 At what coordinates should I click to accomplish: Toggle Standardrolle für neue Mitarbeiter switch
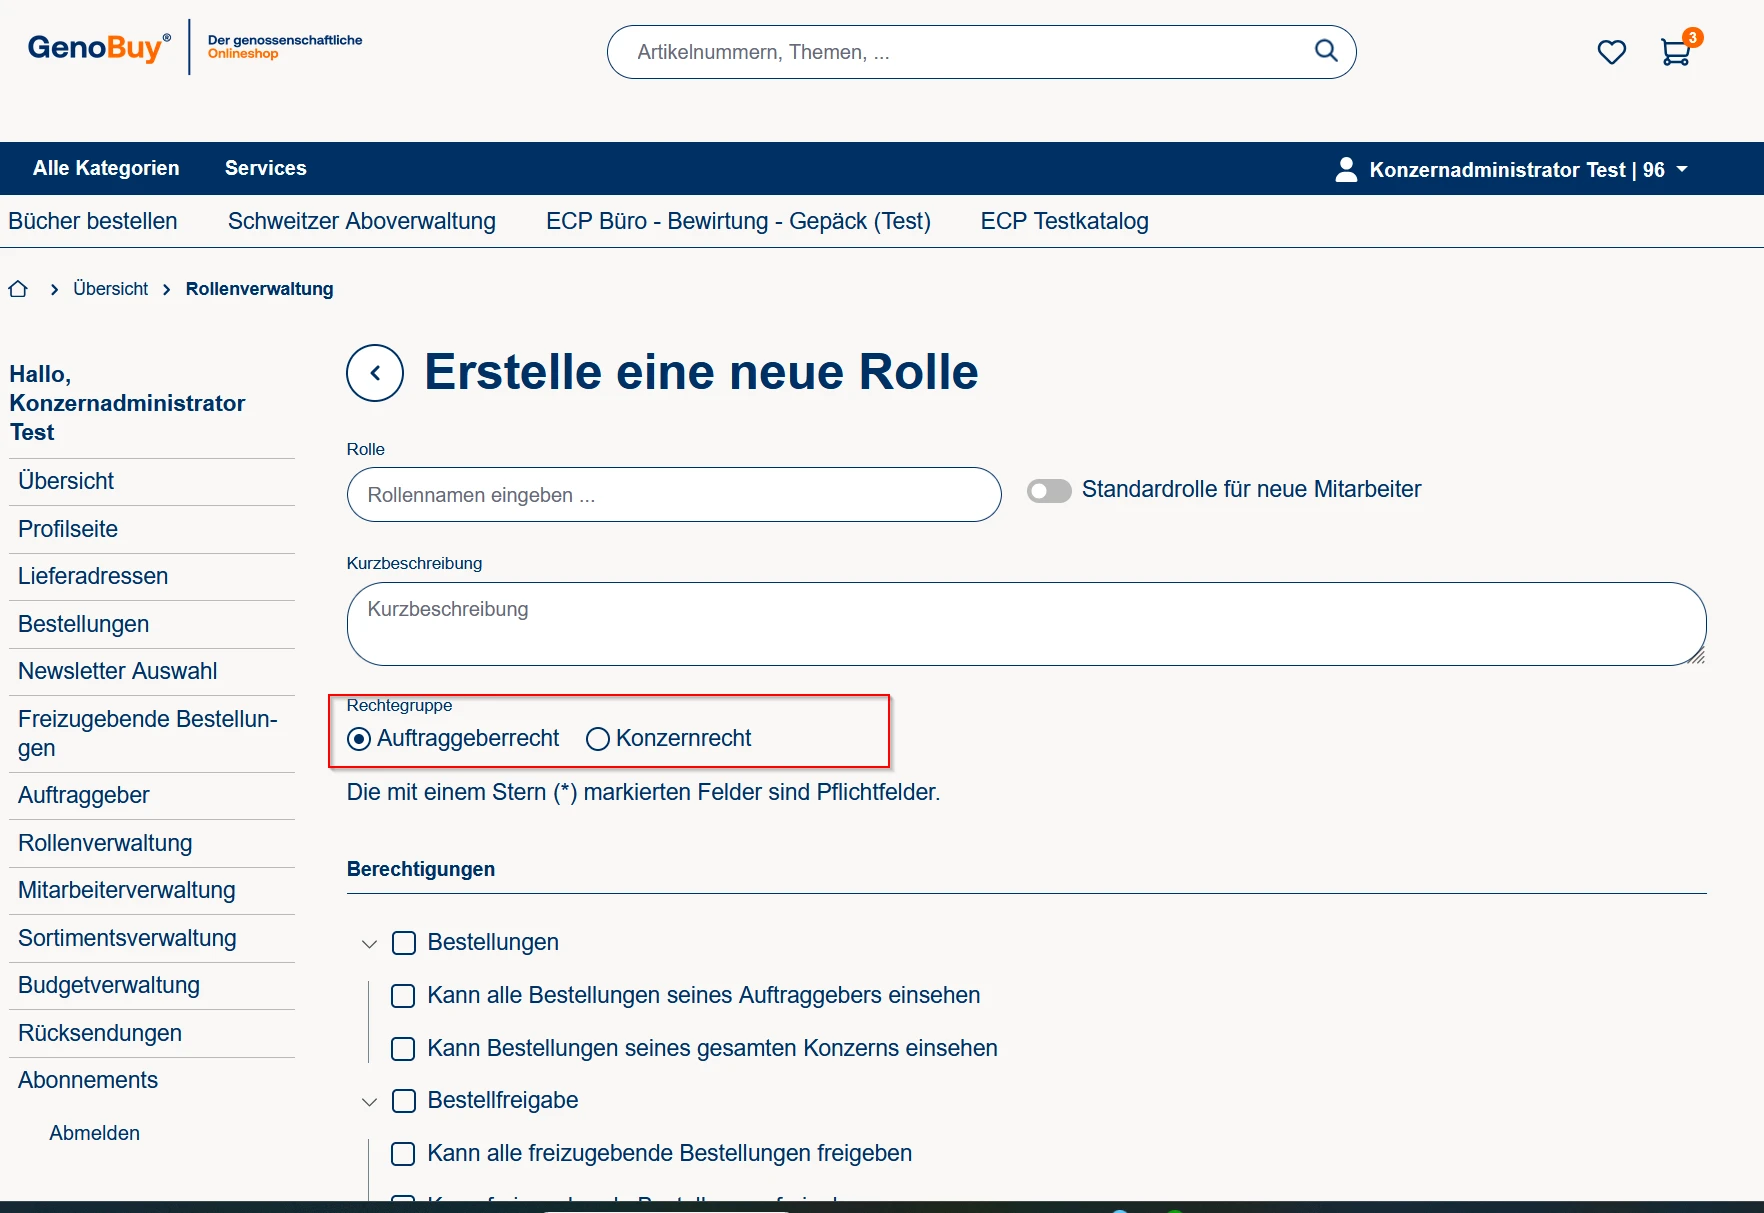[1049, 490]
